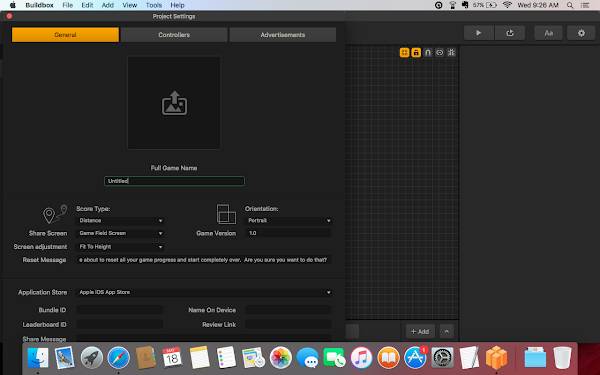Open Messages from the dock
The width and height of the screenshot is (600, 375).
coord(307,358)
